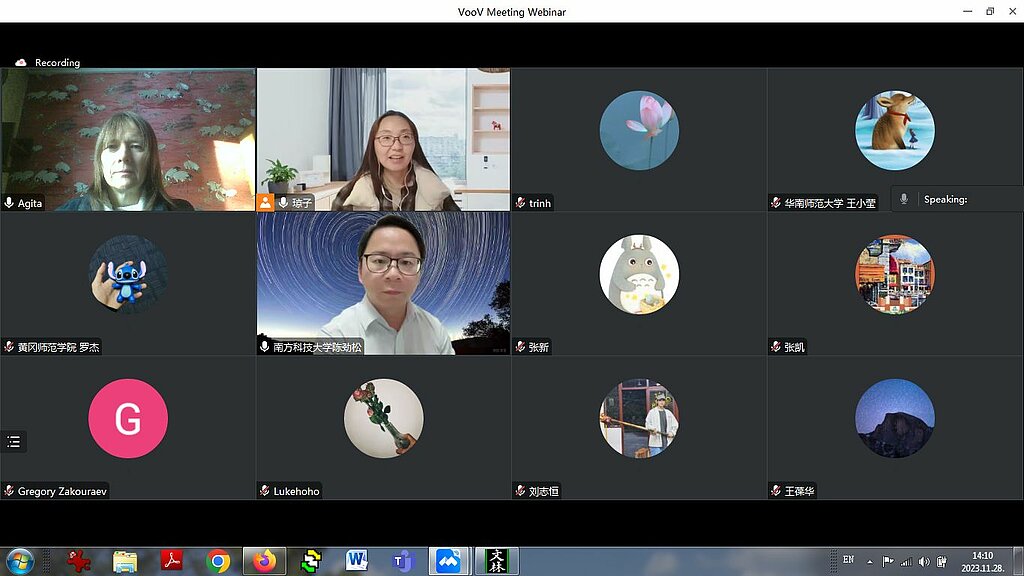Image resolution: width=1024 pixels, height=576 pixels.
Task: Click the cloud Recording indicator icon
Action: coord(20,62)
